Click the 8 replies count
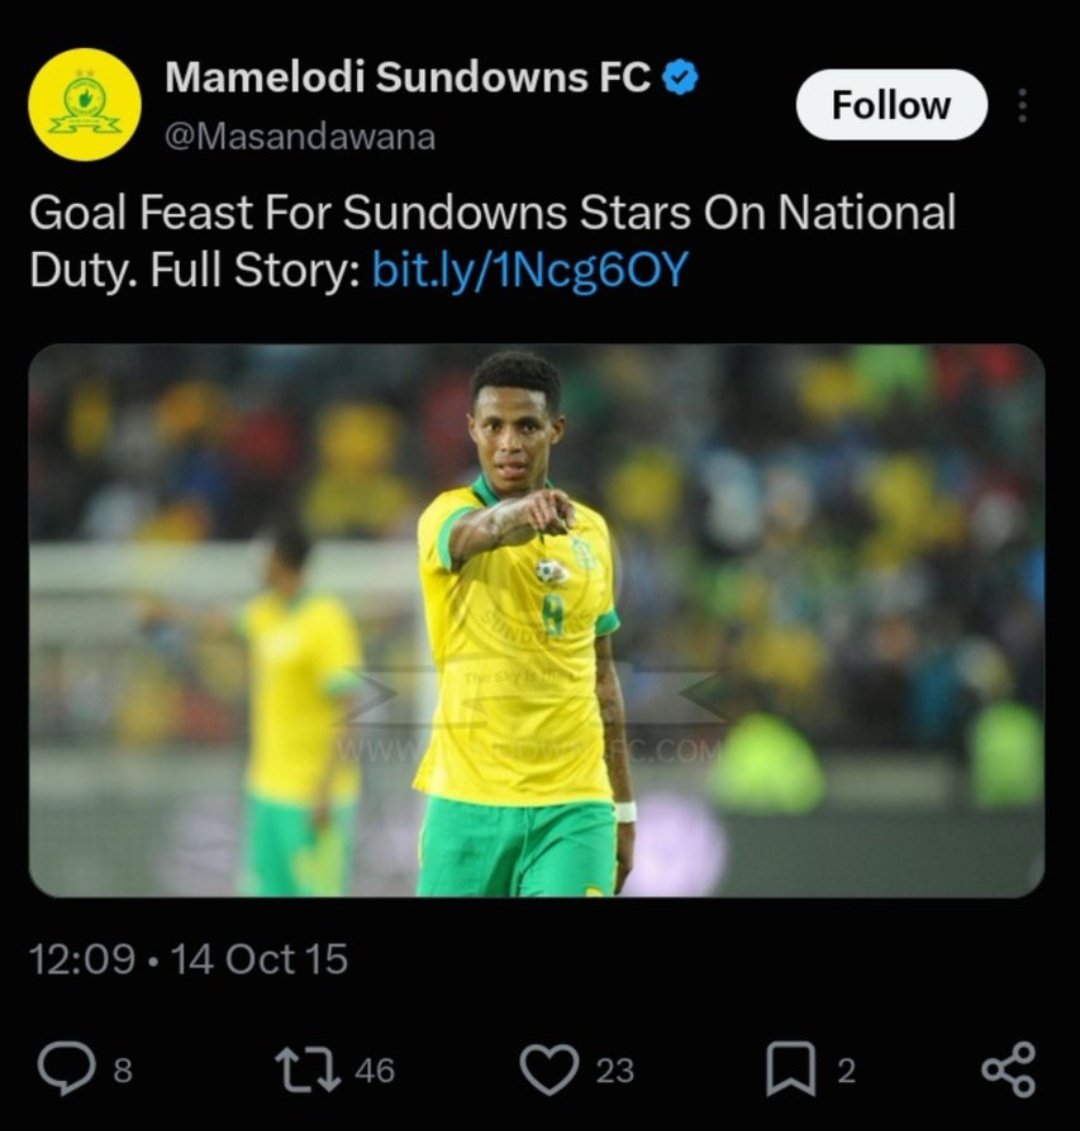Viewport: 1080px width, 1131px height. (x=123, y=1070)
